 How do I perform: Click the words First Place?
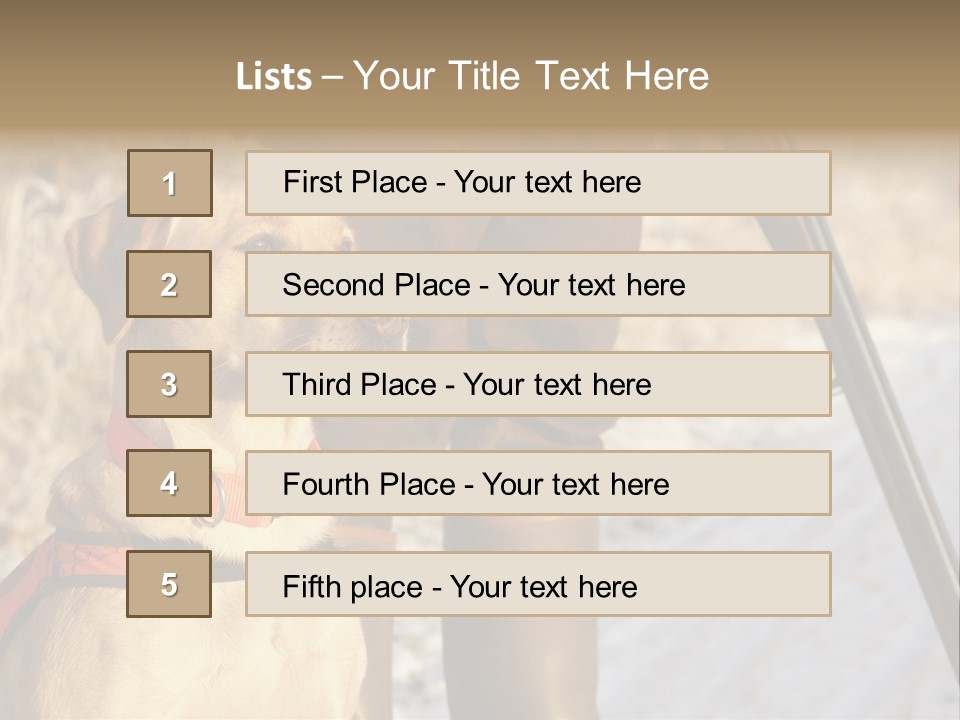point(355,182)
